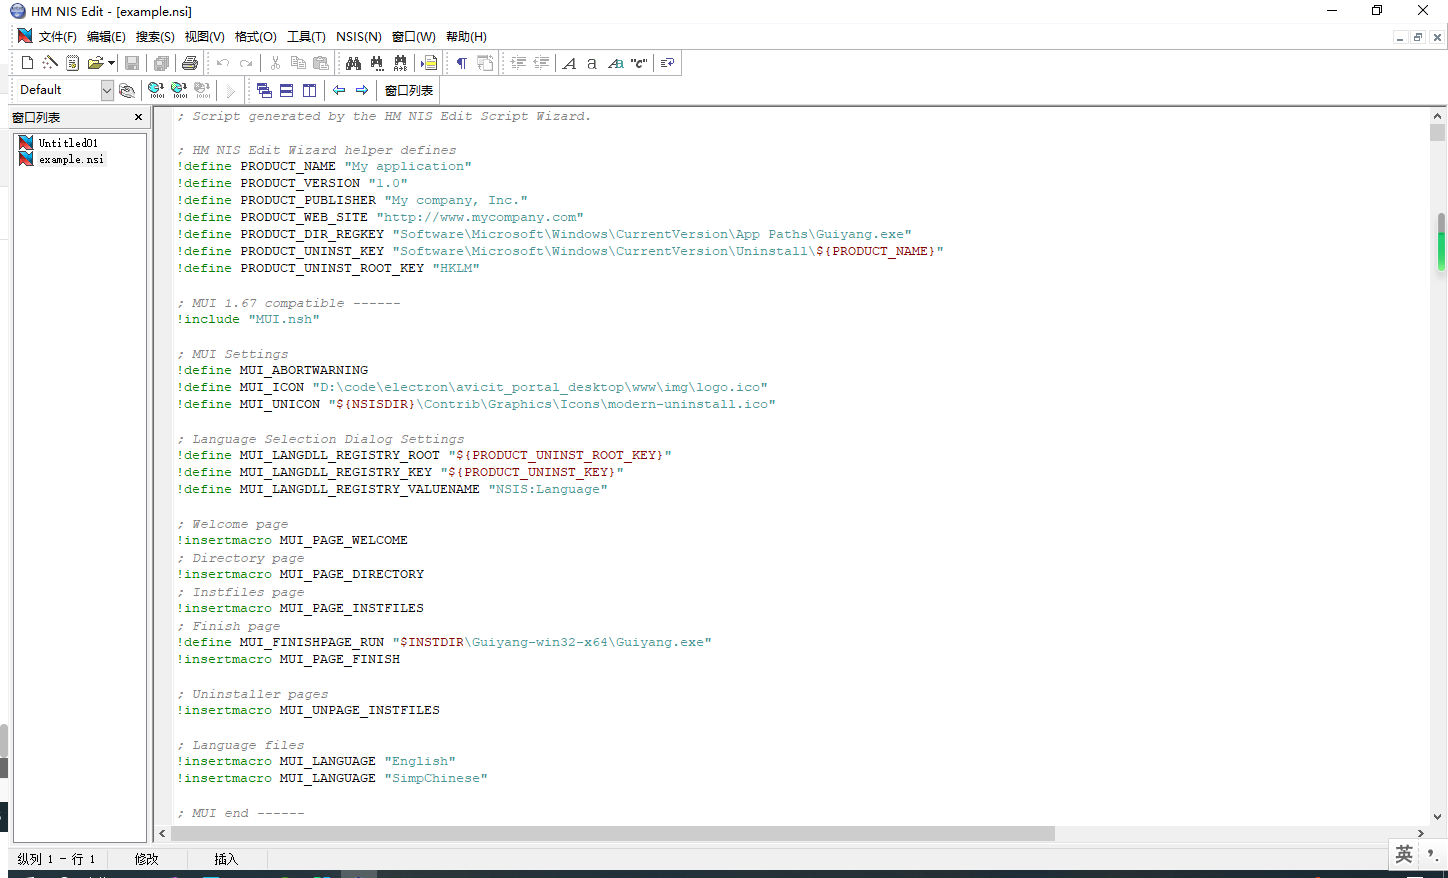Select Untitled01 in the window list

[x=68, y=143]
